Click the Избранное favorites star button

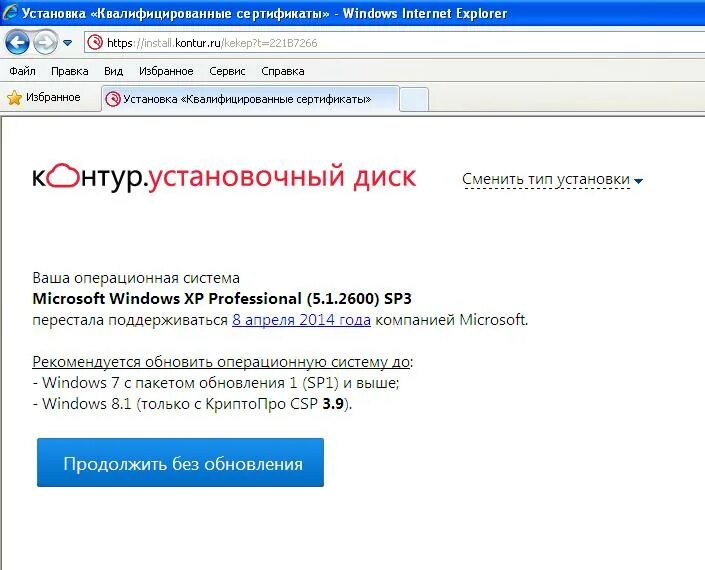(x=44, y=98)
